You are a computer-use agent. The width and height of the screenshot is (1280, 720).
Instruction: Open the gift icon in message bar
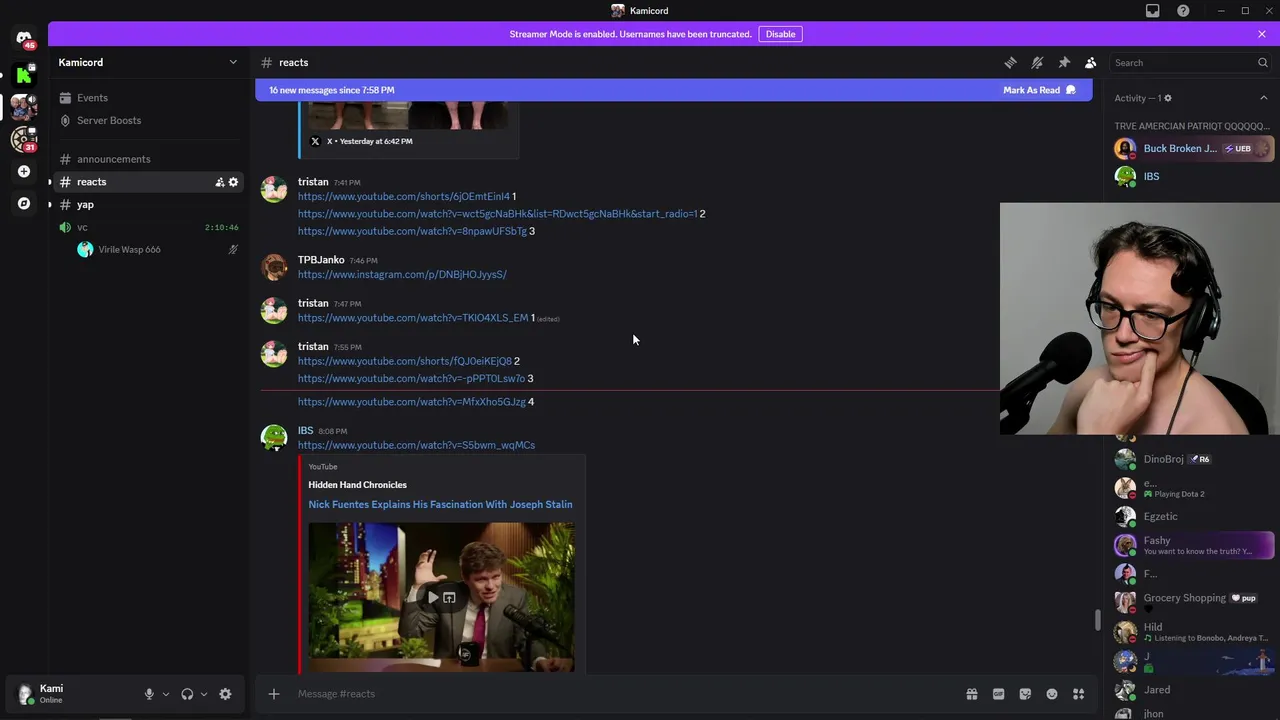pyautogui.click(x=971, y=694)
